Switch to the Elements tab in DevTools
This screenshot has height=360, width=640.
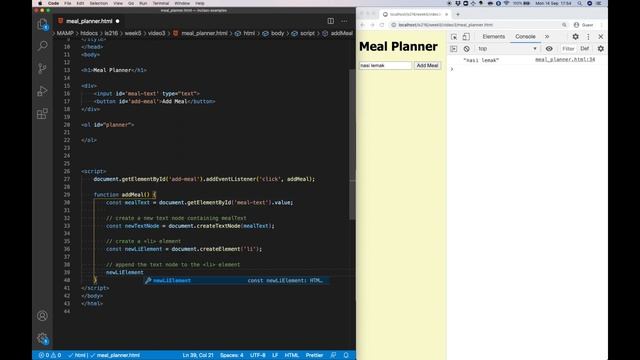click(493, 37)
